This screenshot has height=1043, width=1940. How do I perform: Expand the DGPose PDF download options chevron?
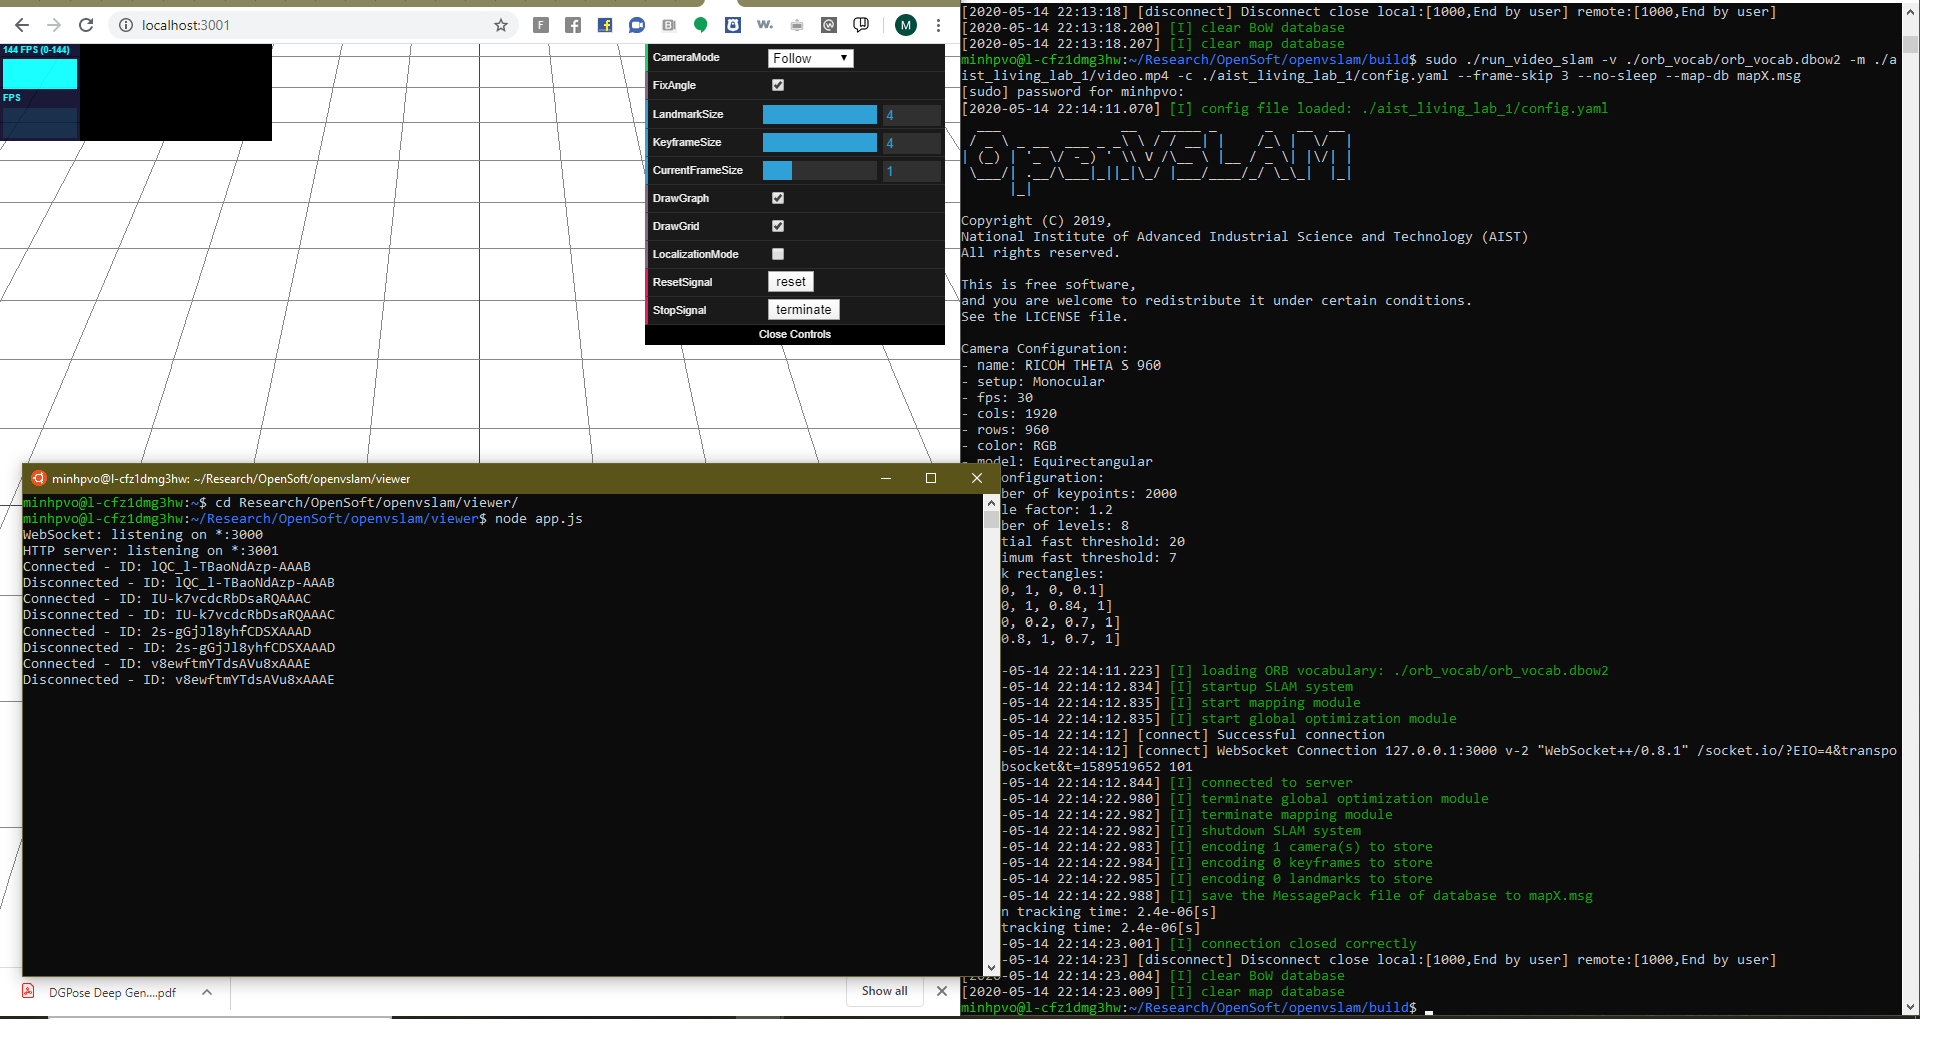click(207, 992)
